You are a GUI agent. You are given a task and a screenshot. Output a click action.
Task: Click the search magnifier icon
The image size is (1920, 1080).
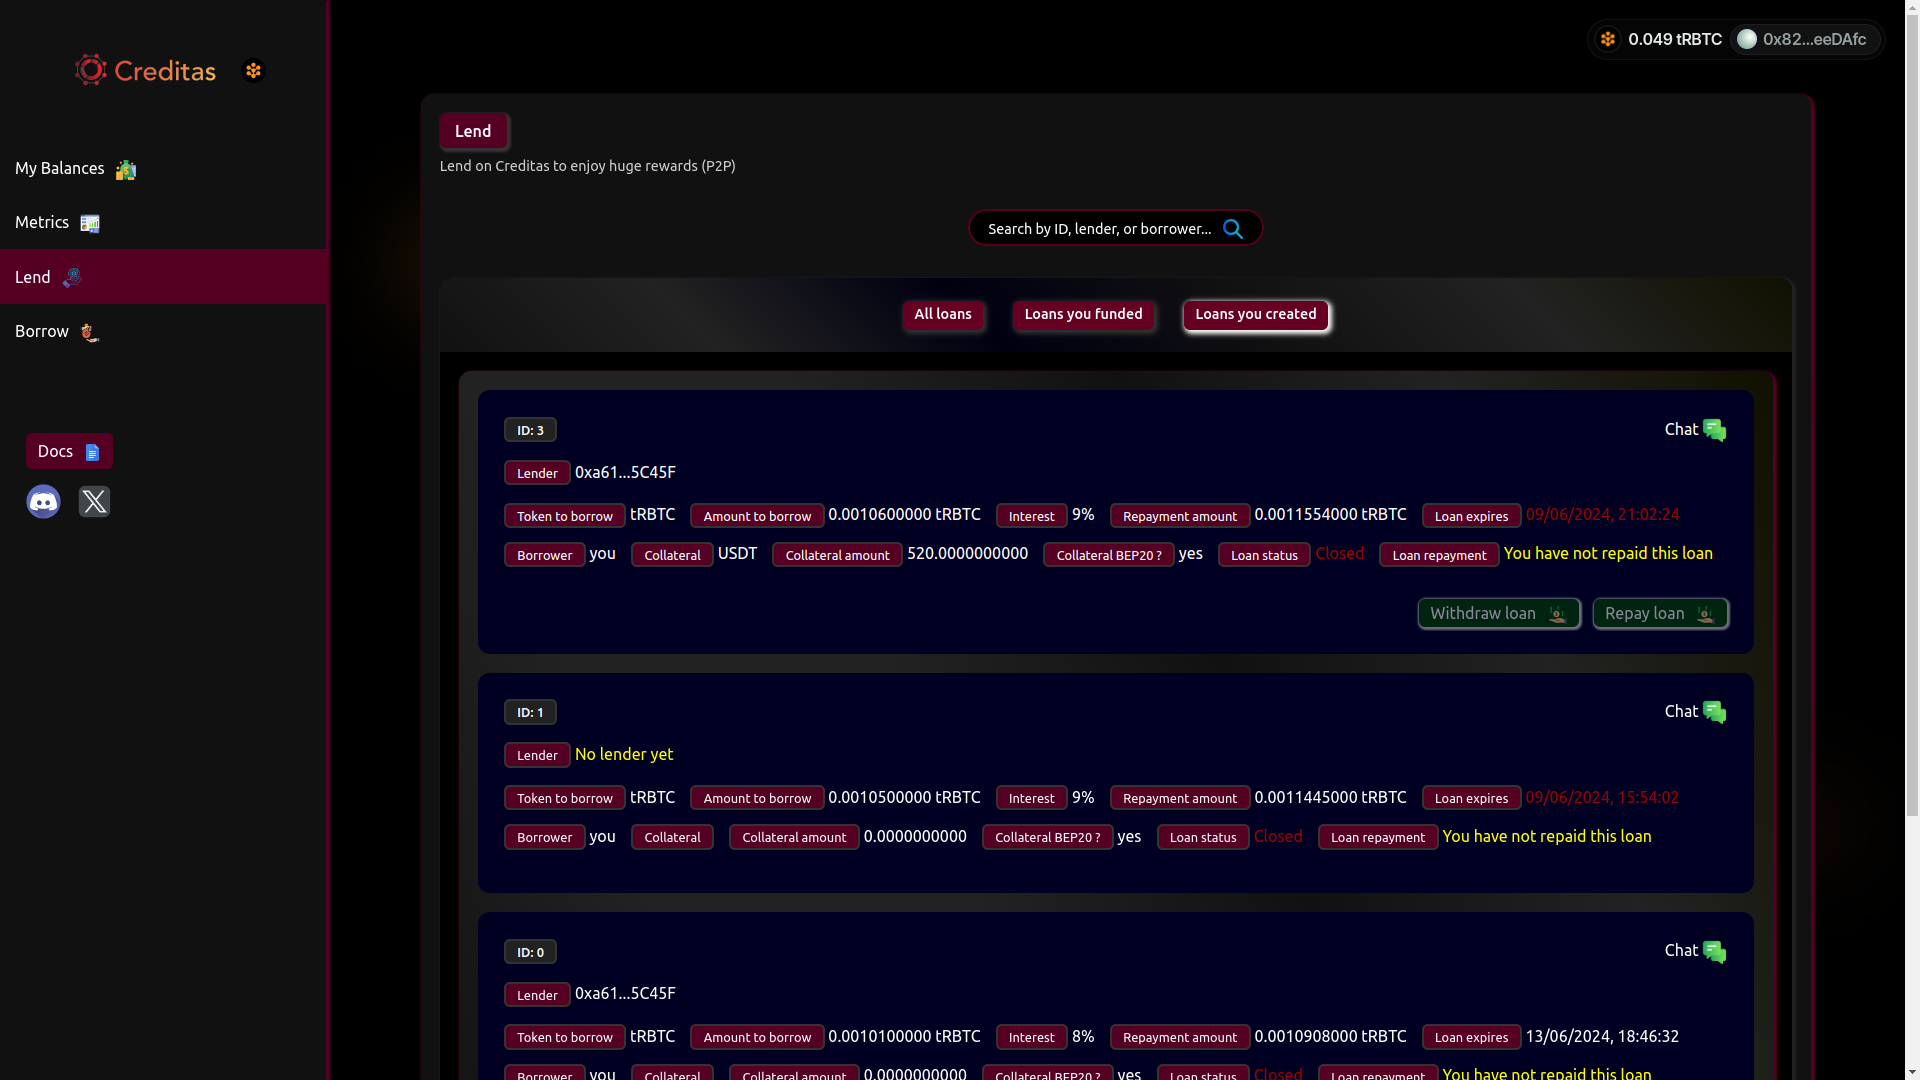1233,229
